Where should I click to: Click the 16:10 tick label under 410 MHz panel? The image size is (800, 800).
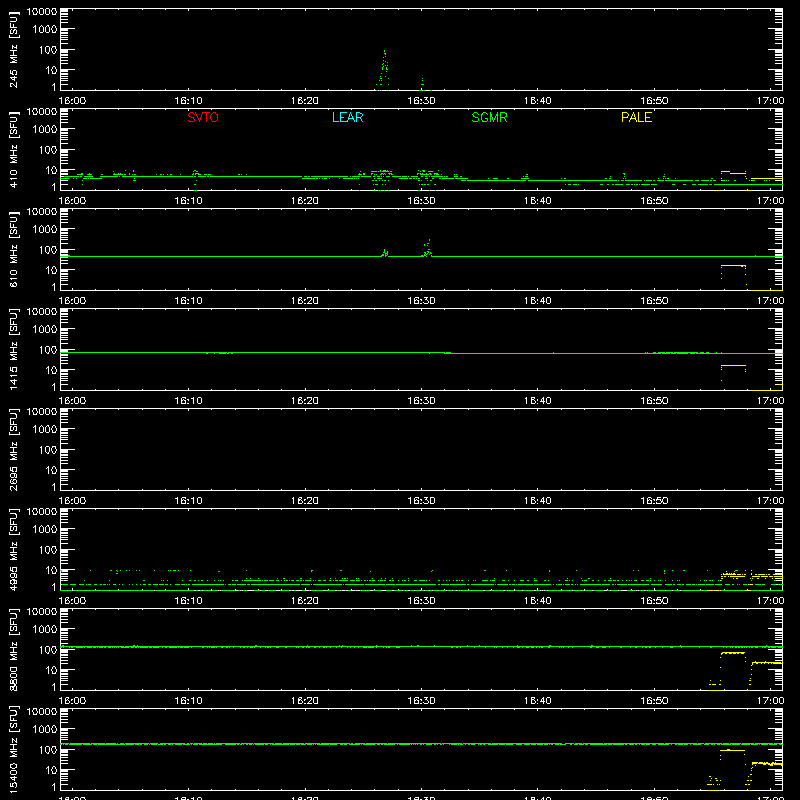[x=188, y=201]
